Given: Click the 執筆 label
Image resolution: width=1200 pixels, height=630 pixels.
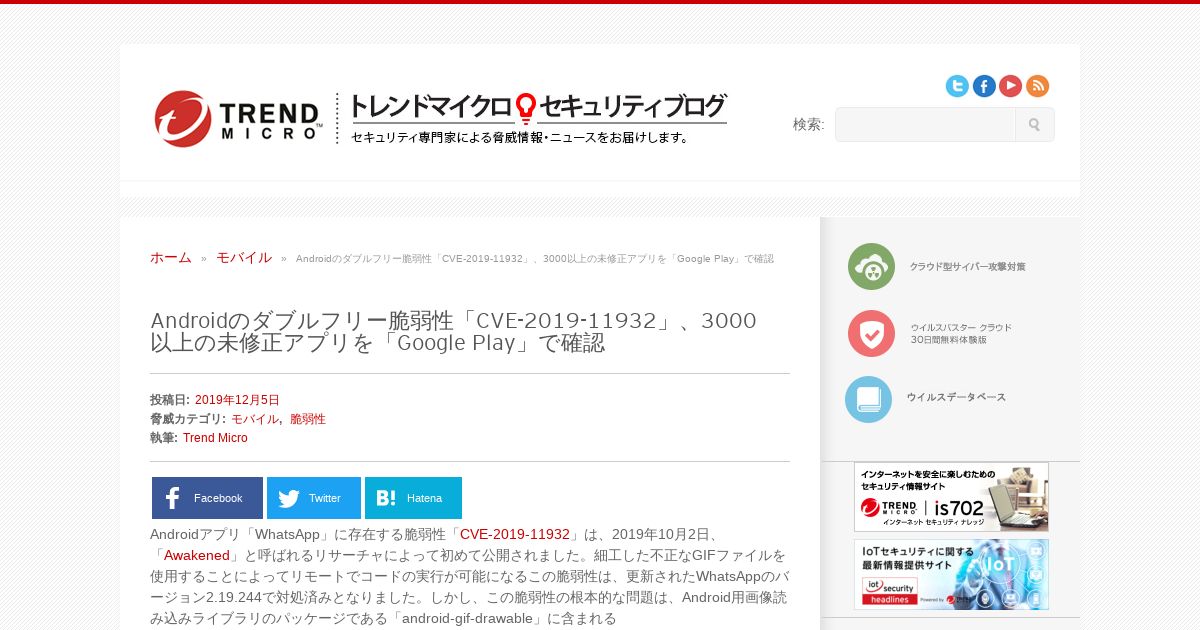Looking at the screenshot, I should (x=164, y=438).
